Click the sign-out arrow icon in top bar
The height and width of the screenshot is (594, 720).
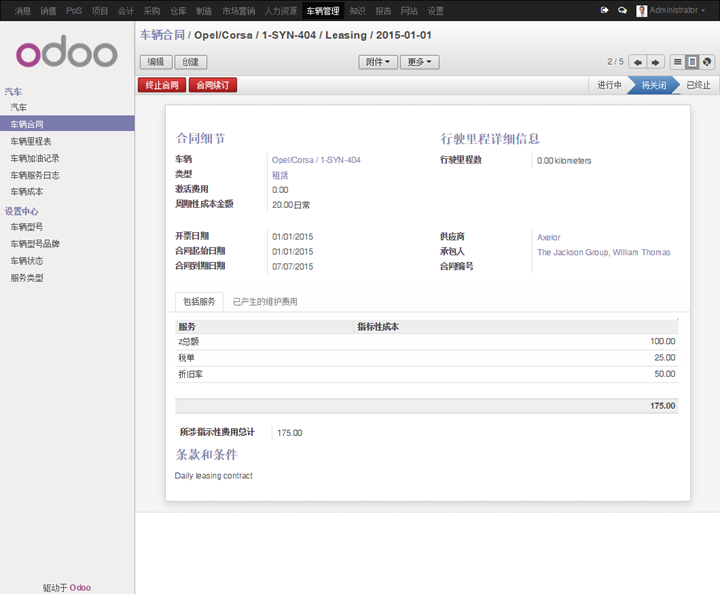604,10
